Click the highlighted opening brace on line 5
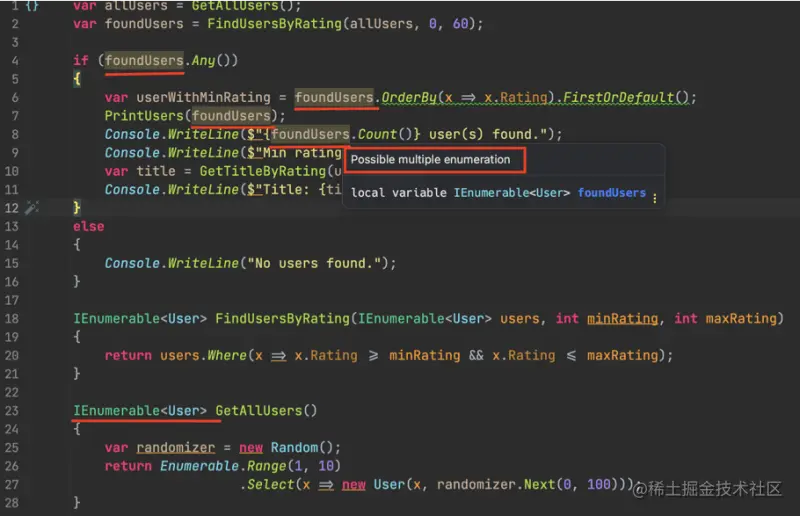This screenshot has width=800, height=516. click(x=77, y=79)
